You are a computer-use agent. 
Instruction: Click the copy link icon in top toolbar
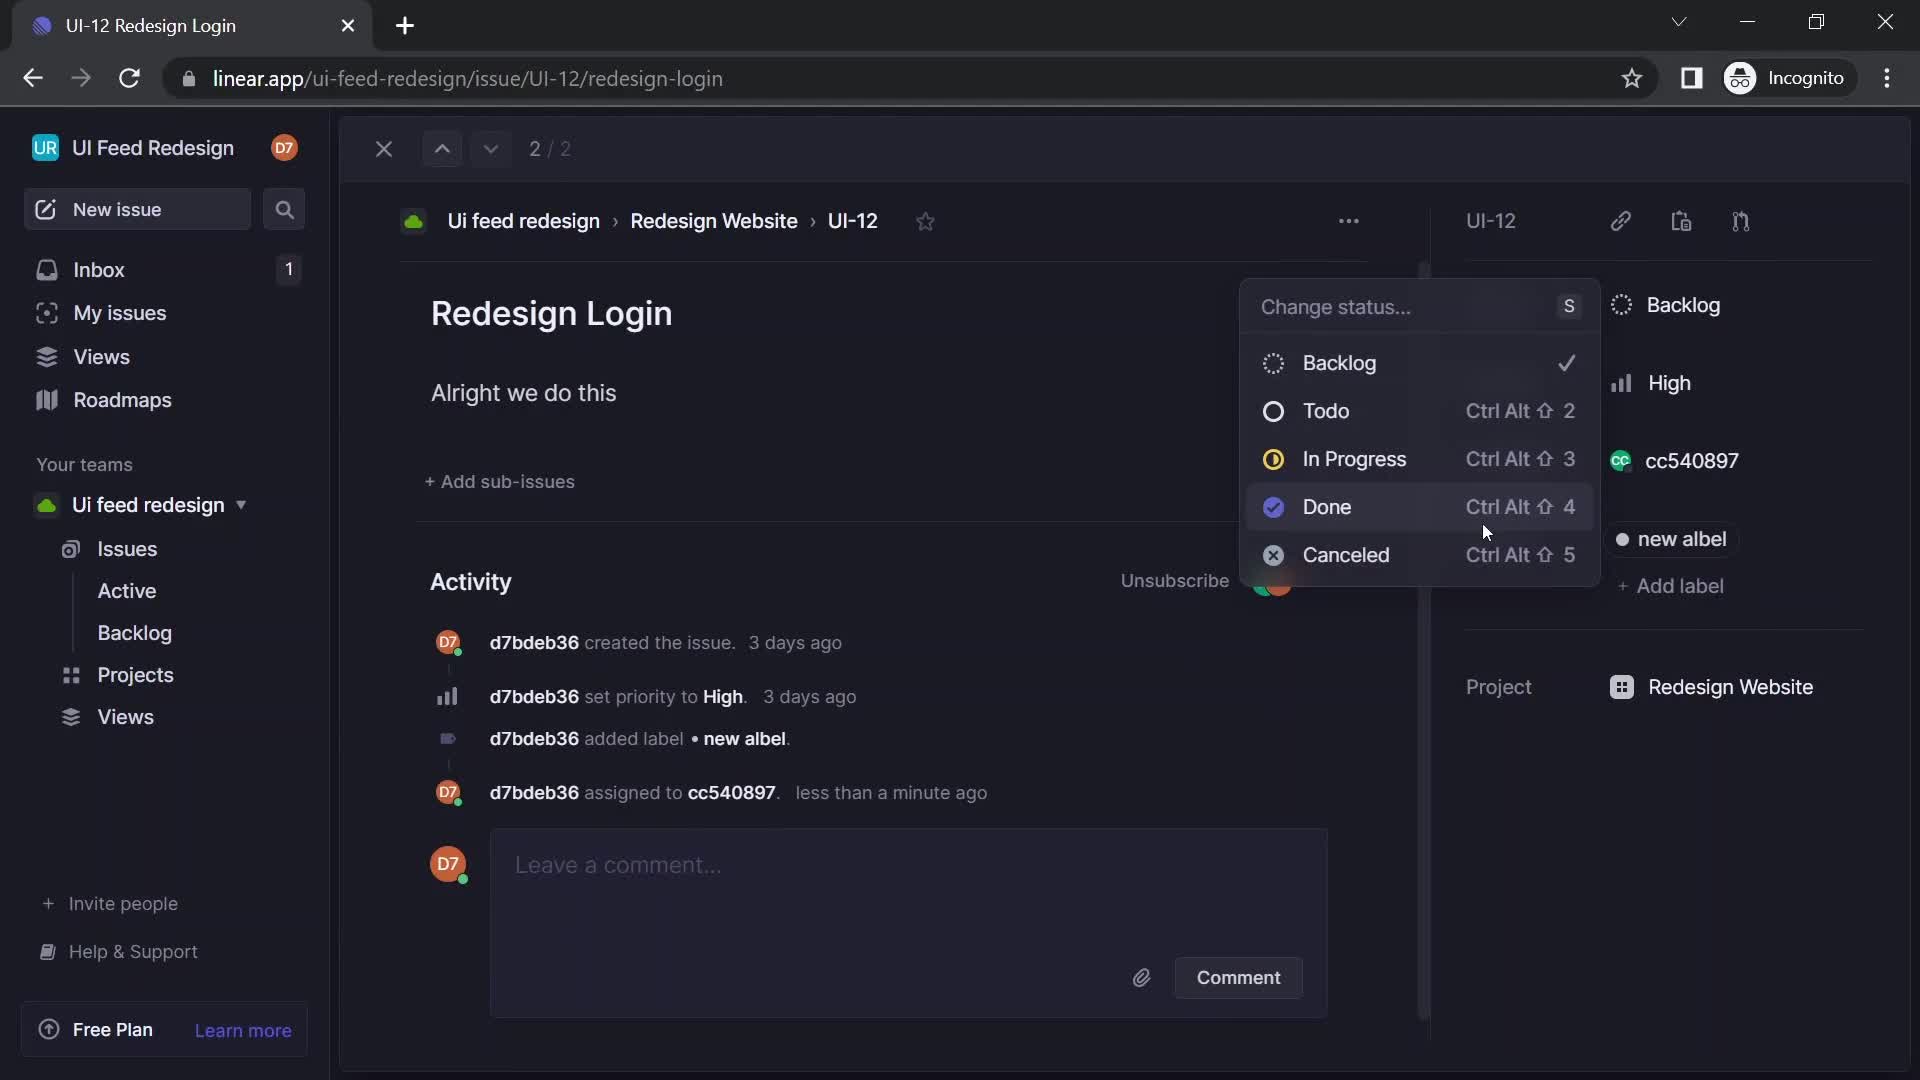click(1621, 220)
